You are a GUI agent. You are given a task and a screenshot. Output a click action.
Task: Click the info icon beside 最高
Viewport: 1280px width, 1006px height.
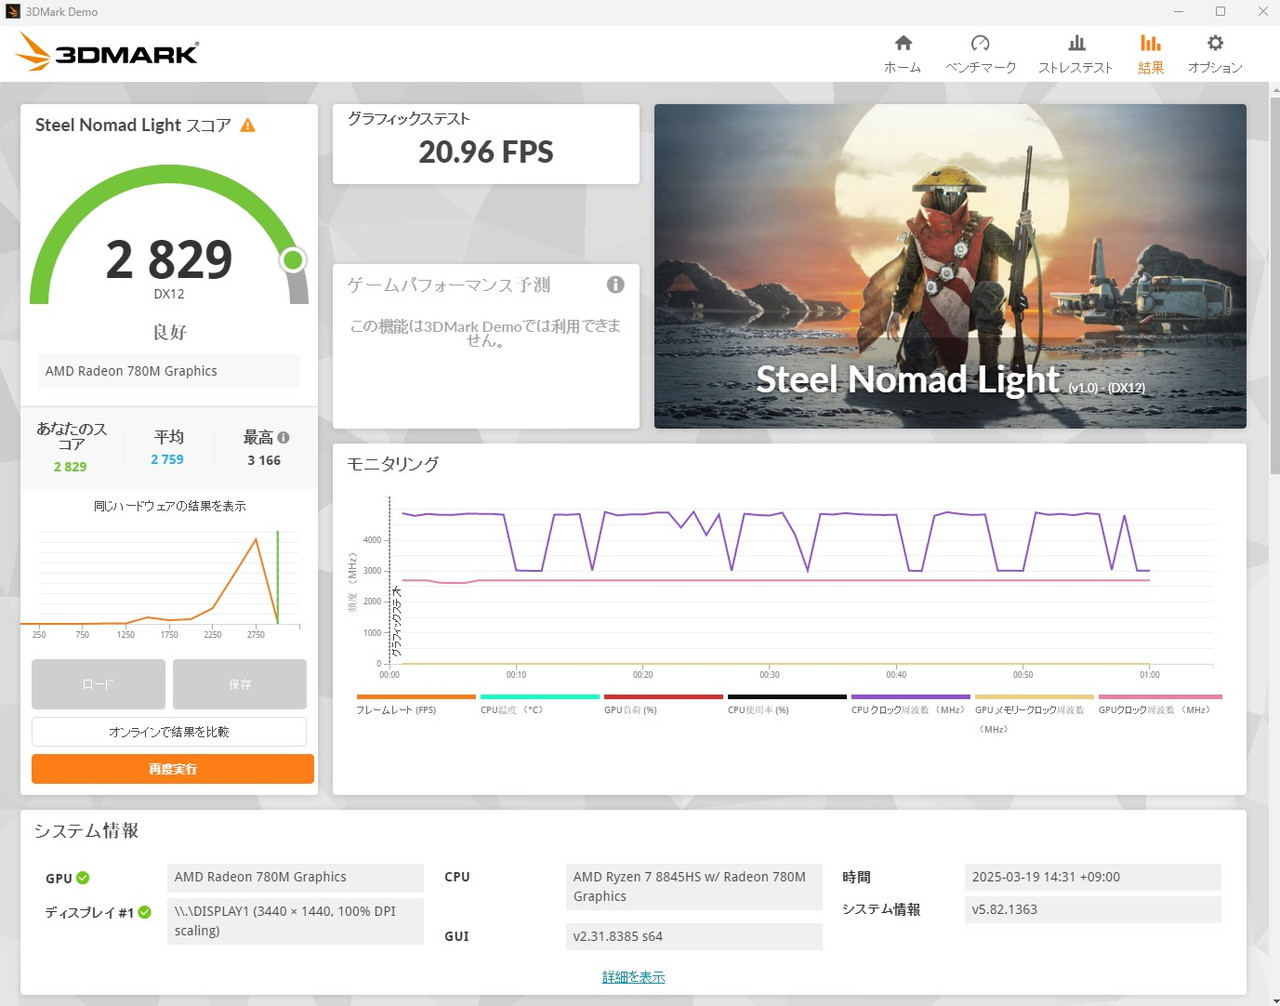coord(284,437)
